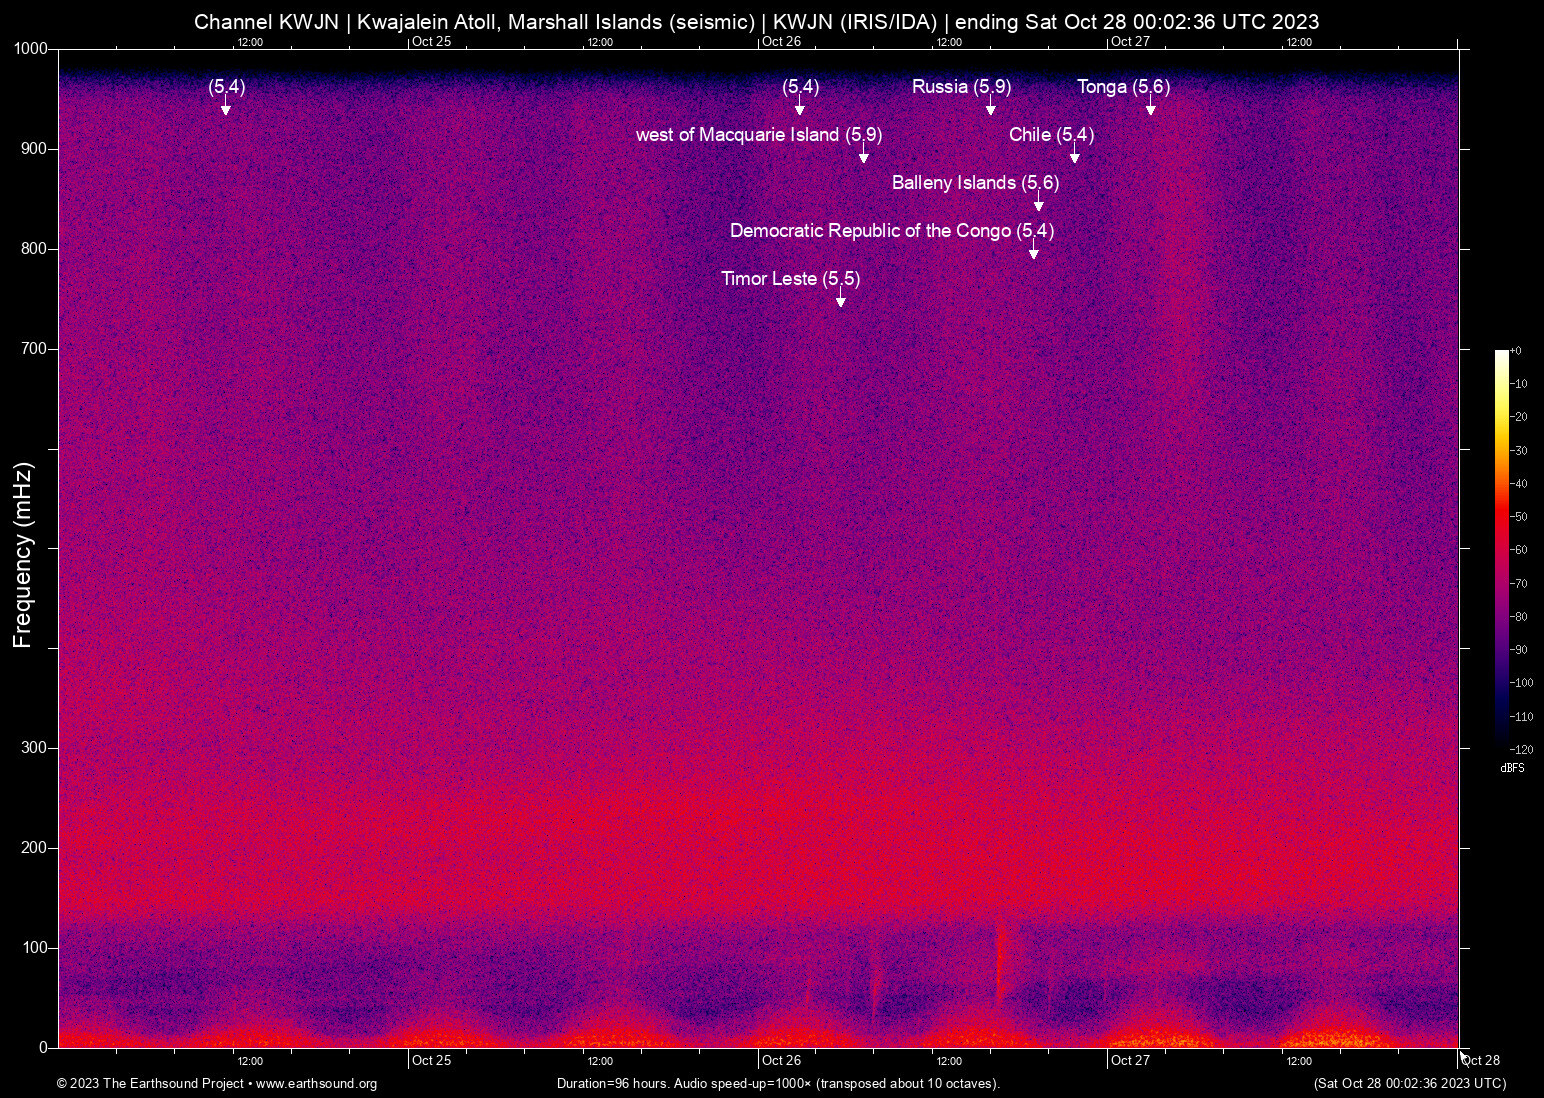Select the Balleny Islands (5.6) label
The height and width of the screenshot is (1098, 1544).
[975, 183]
